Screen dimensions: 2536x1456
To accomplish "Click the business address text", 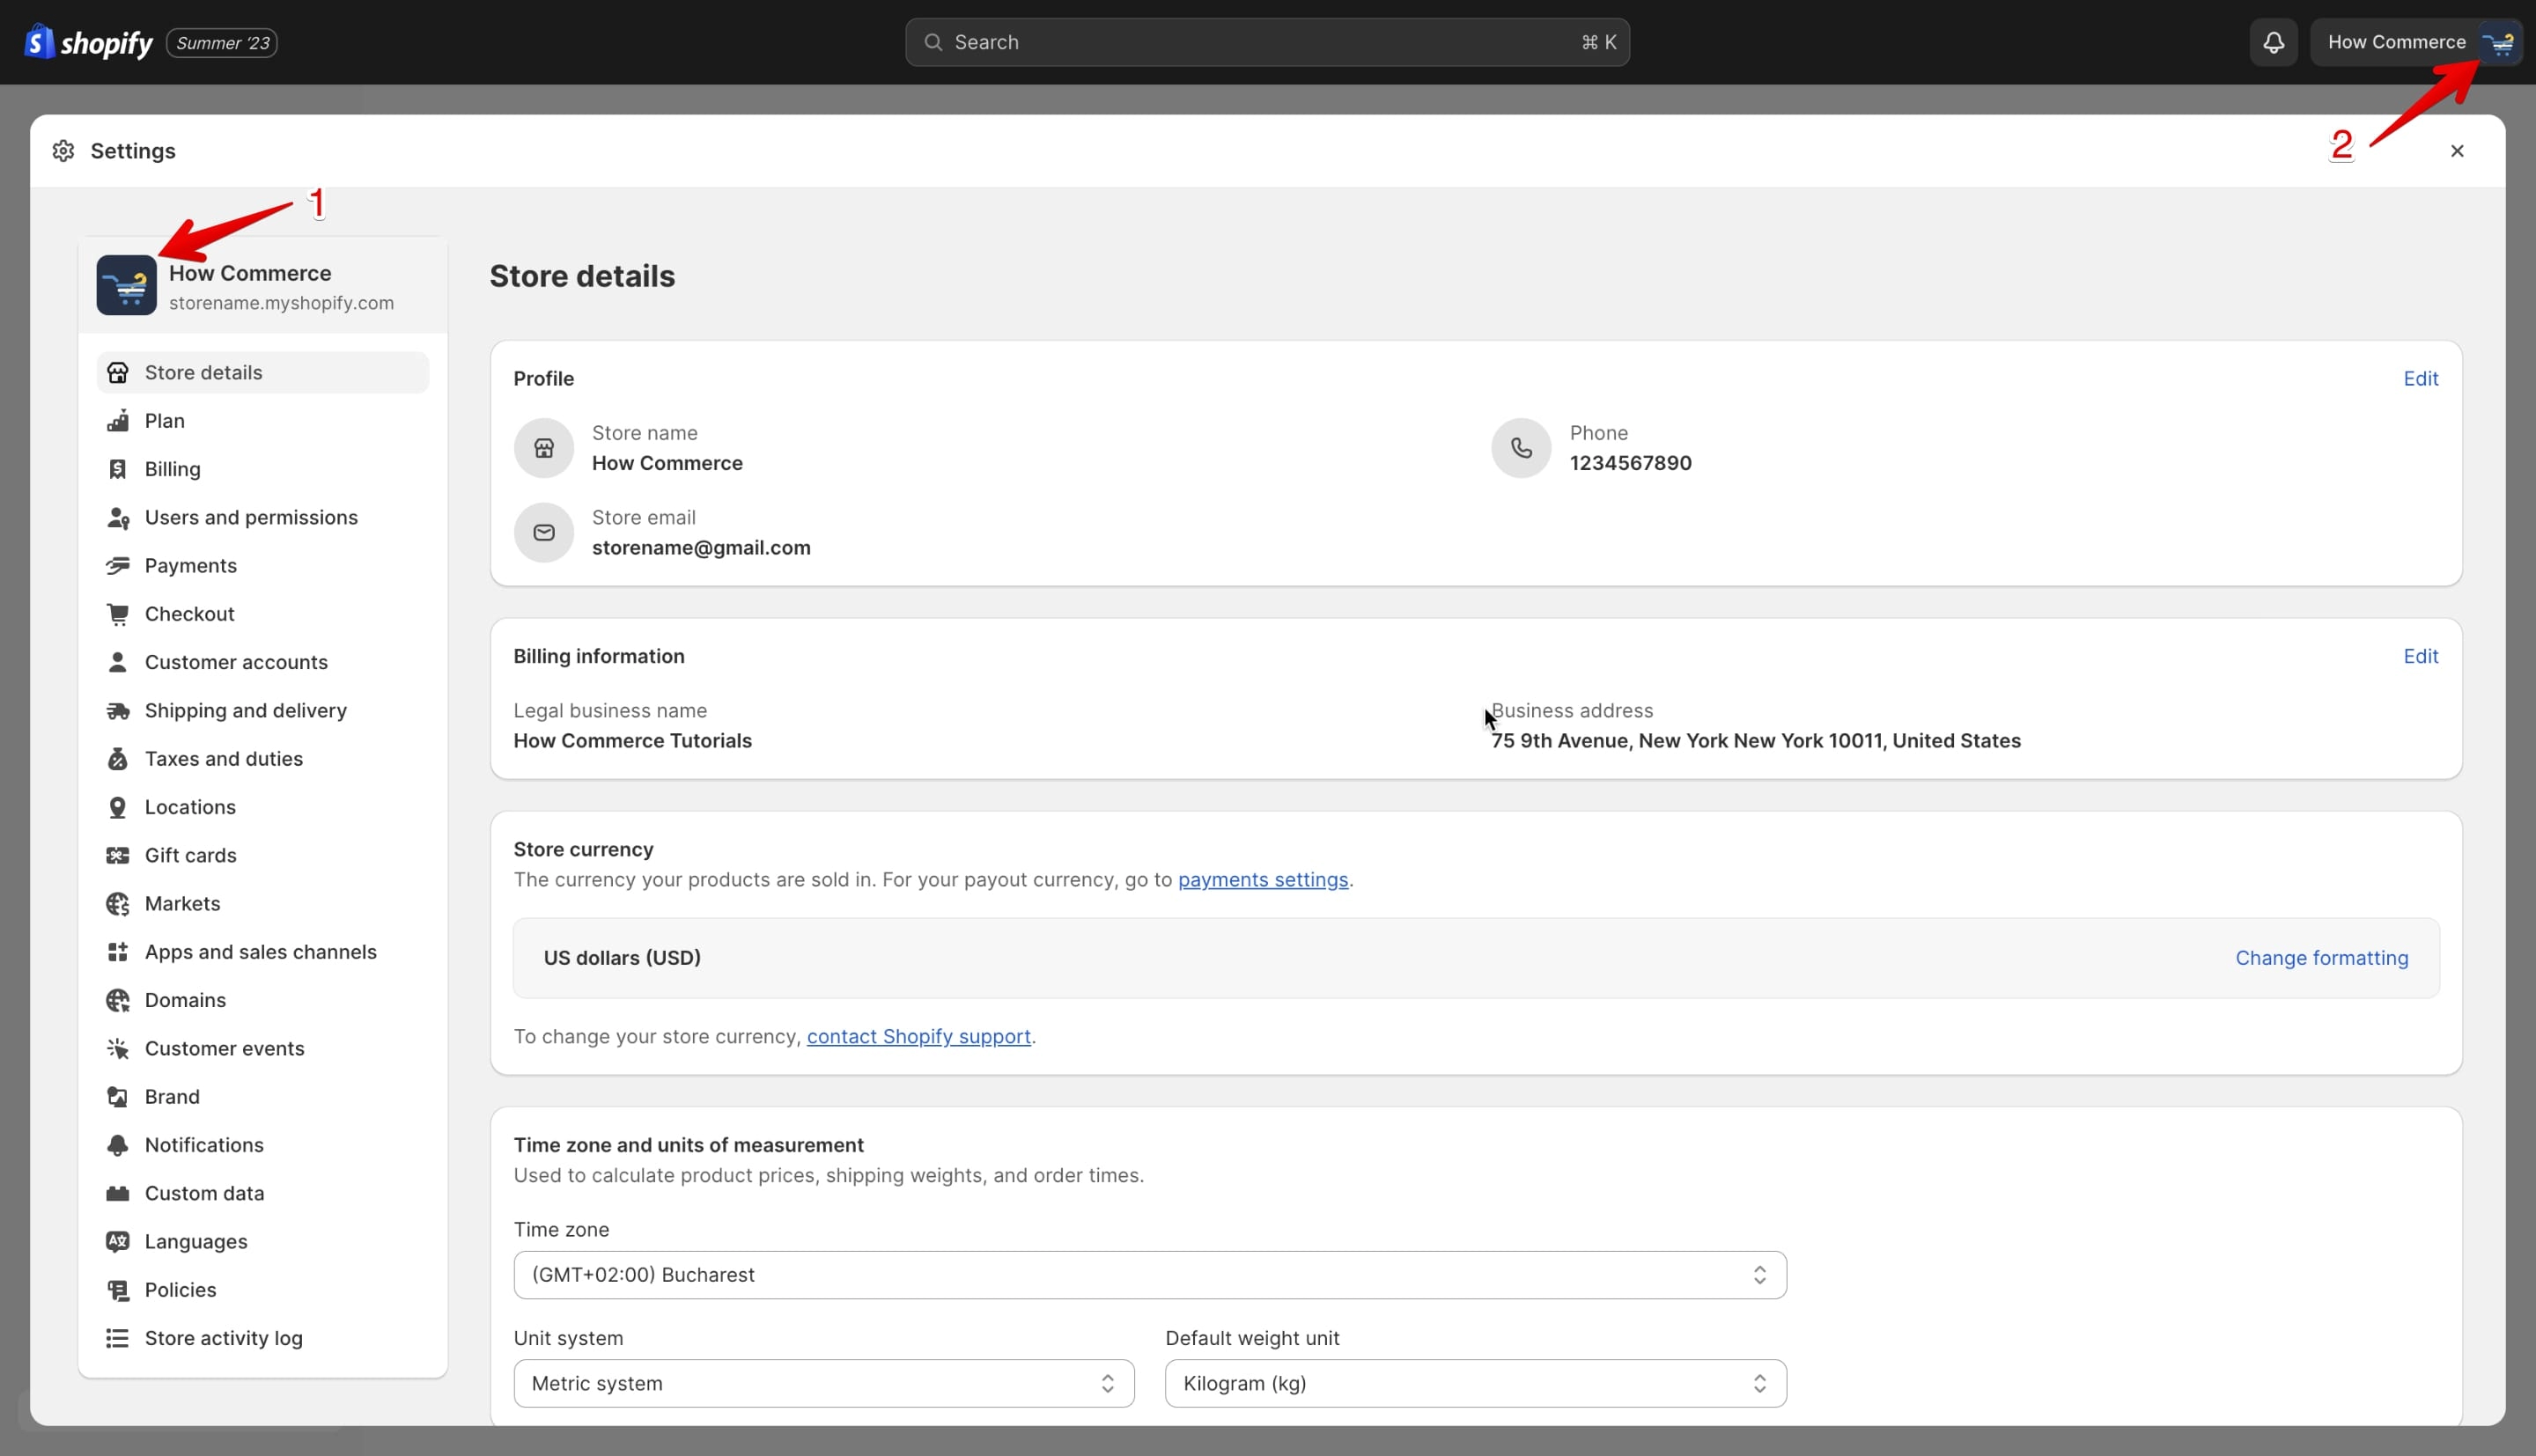I will tap(1755, 740).
